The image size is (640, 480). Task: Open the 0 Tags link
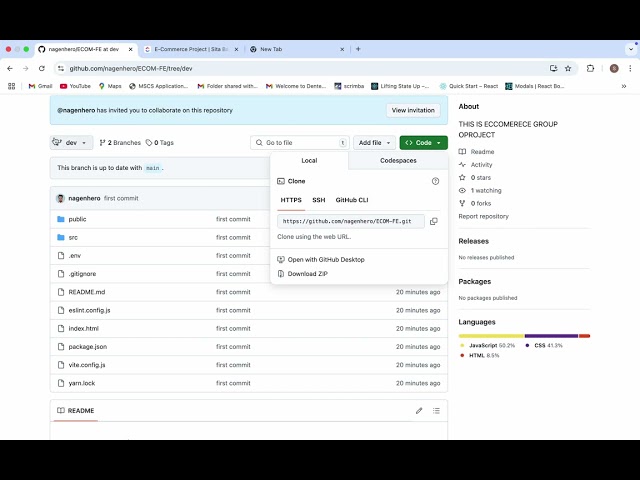pos(160,142)
